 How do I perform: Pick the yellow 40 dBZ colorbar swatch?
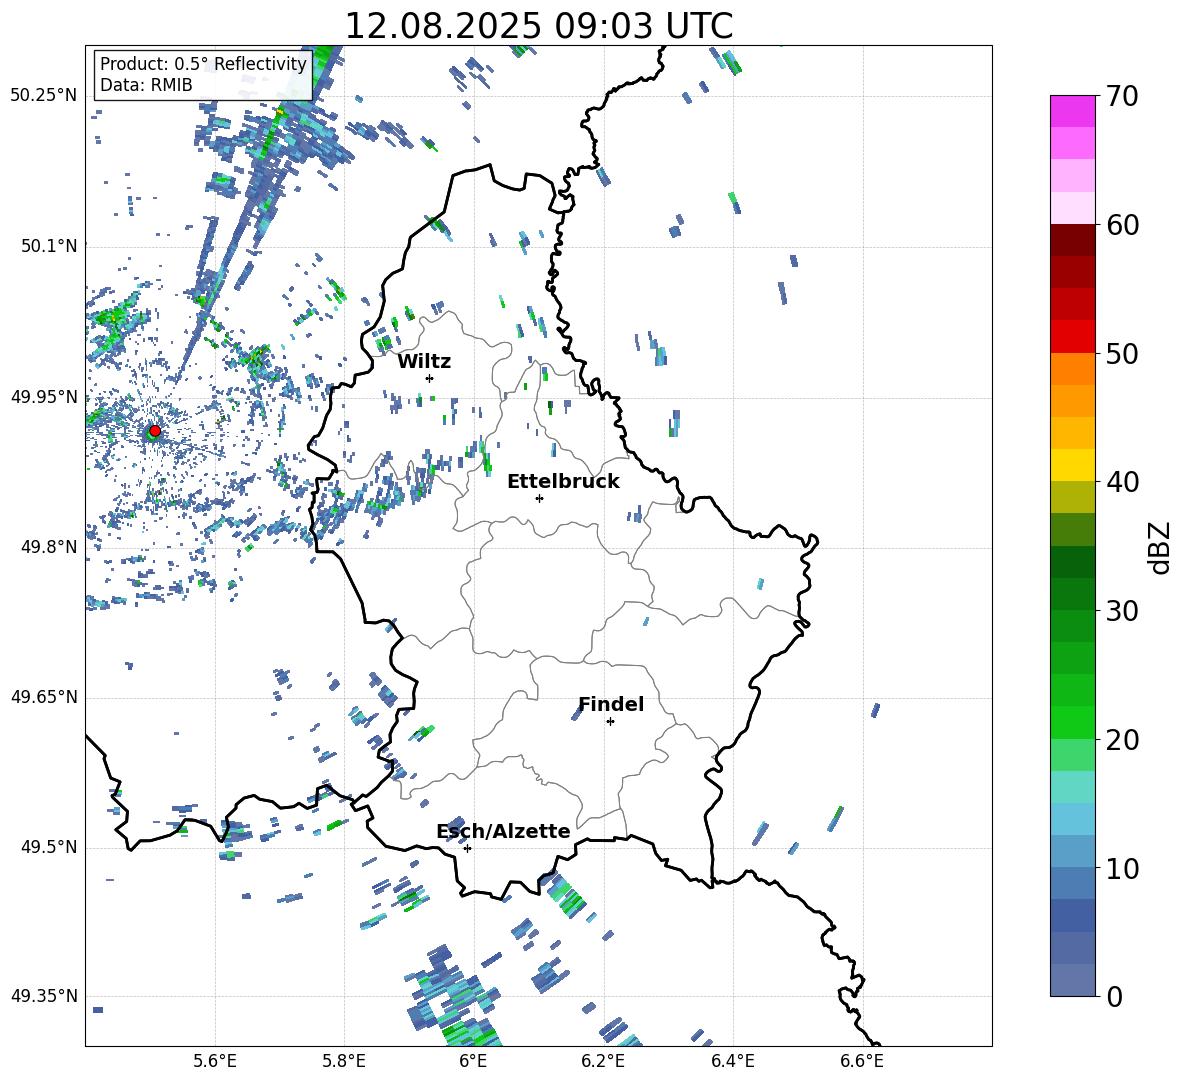tap(1072, 465)
